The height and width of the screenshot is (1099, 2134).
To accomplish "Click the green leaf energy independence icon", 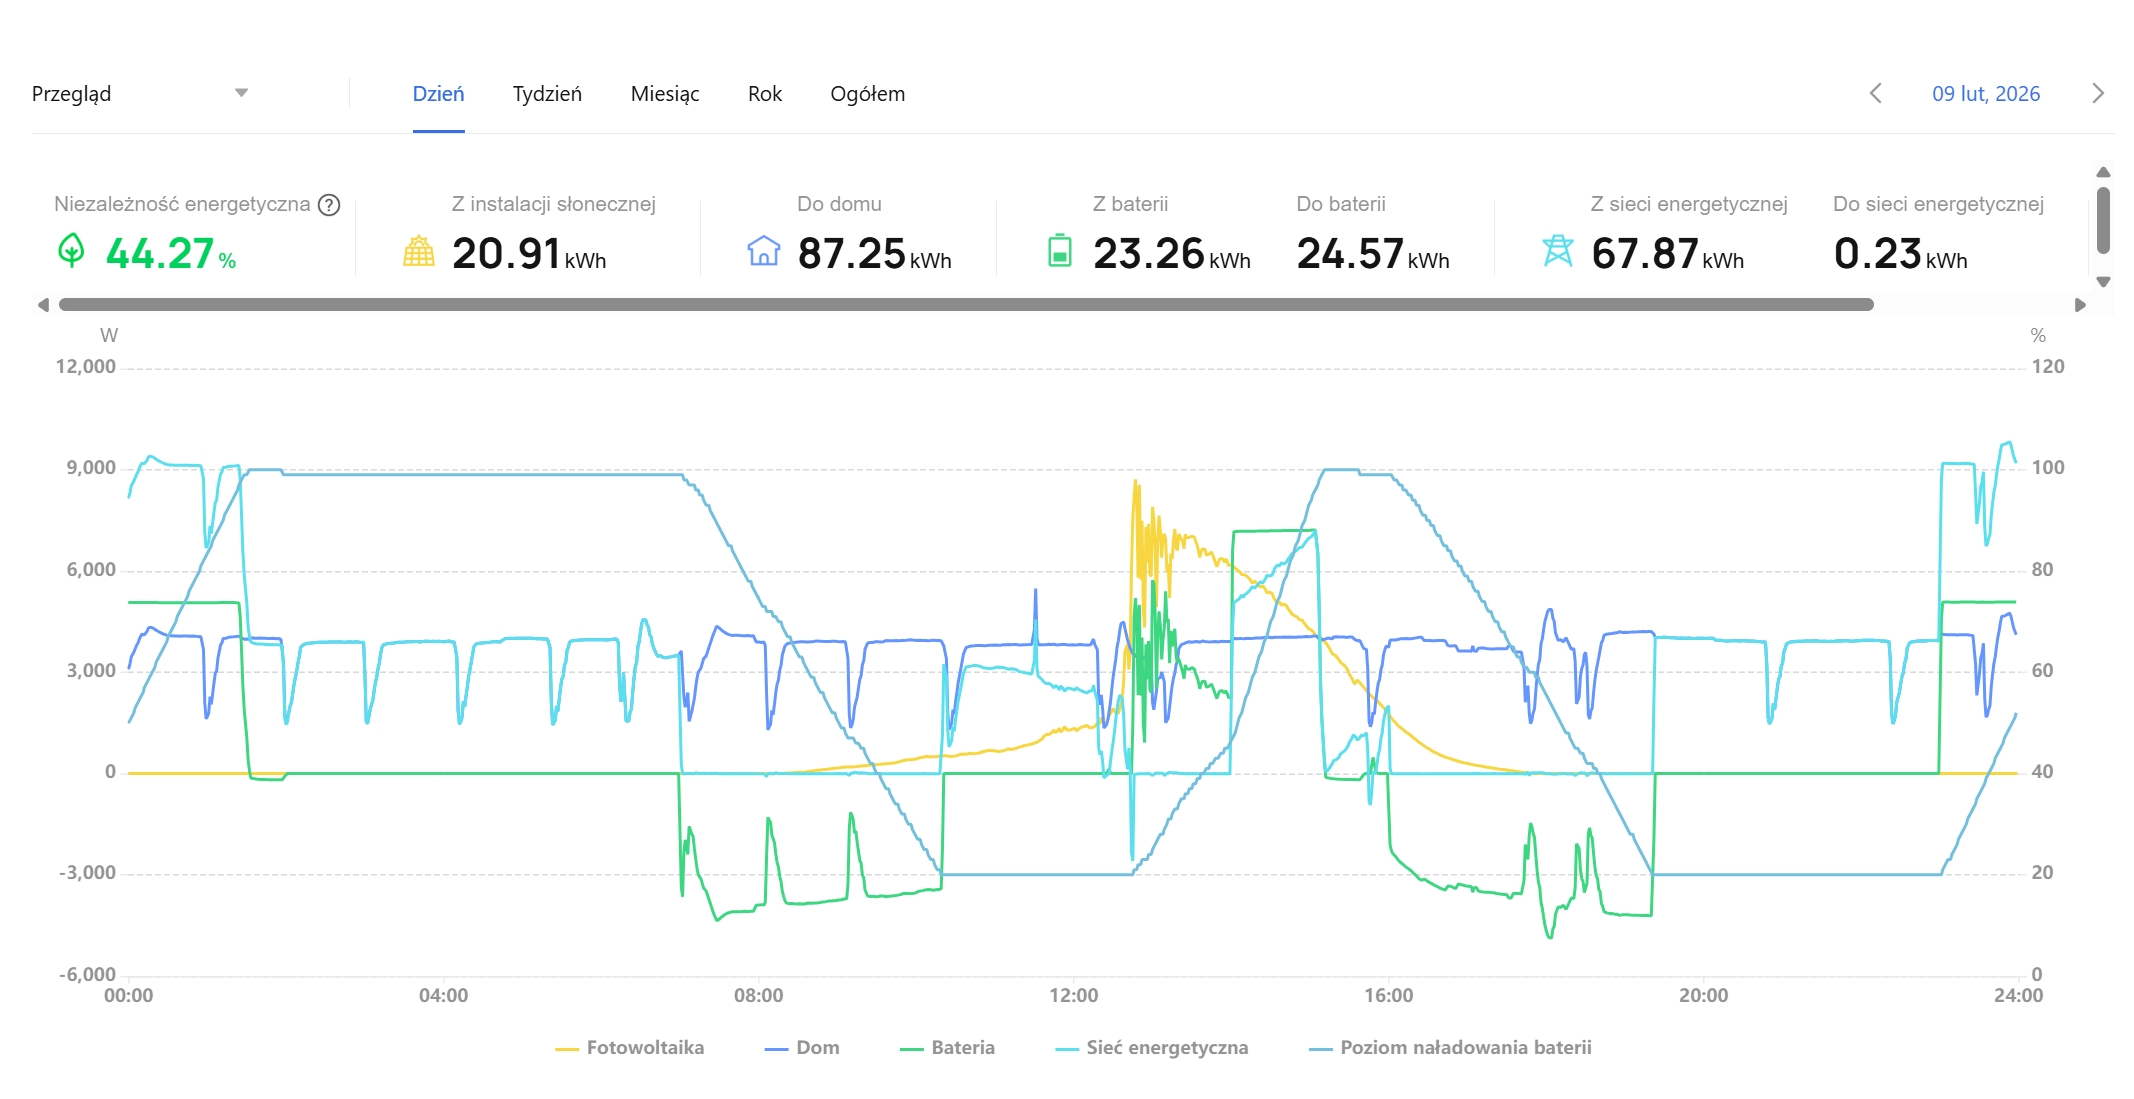I will tap(71, 251).
